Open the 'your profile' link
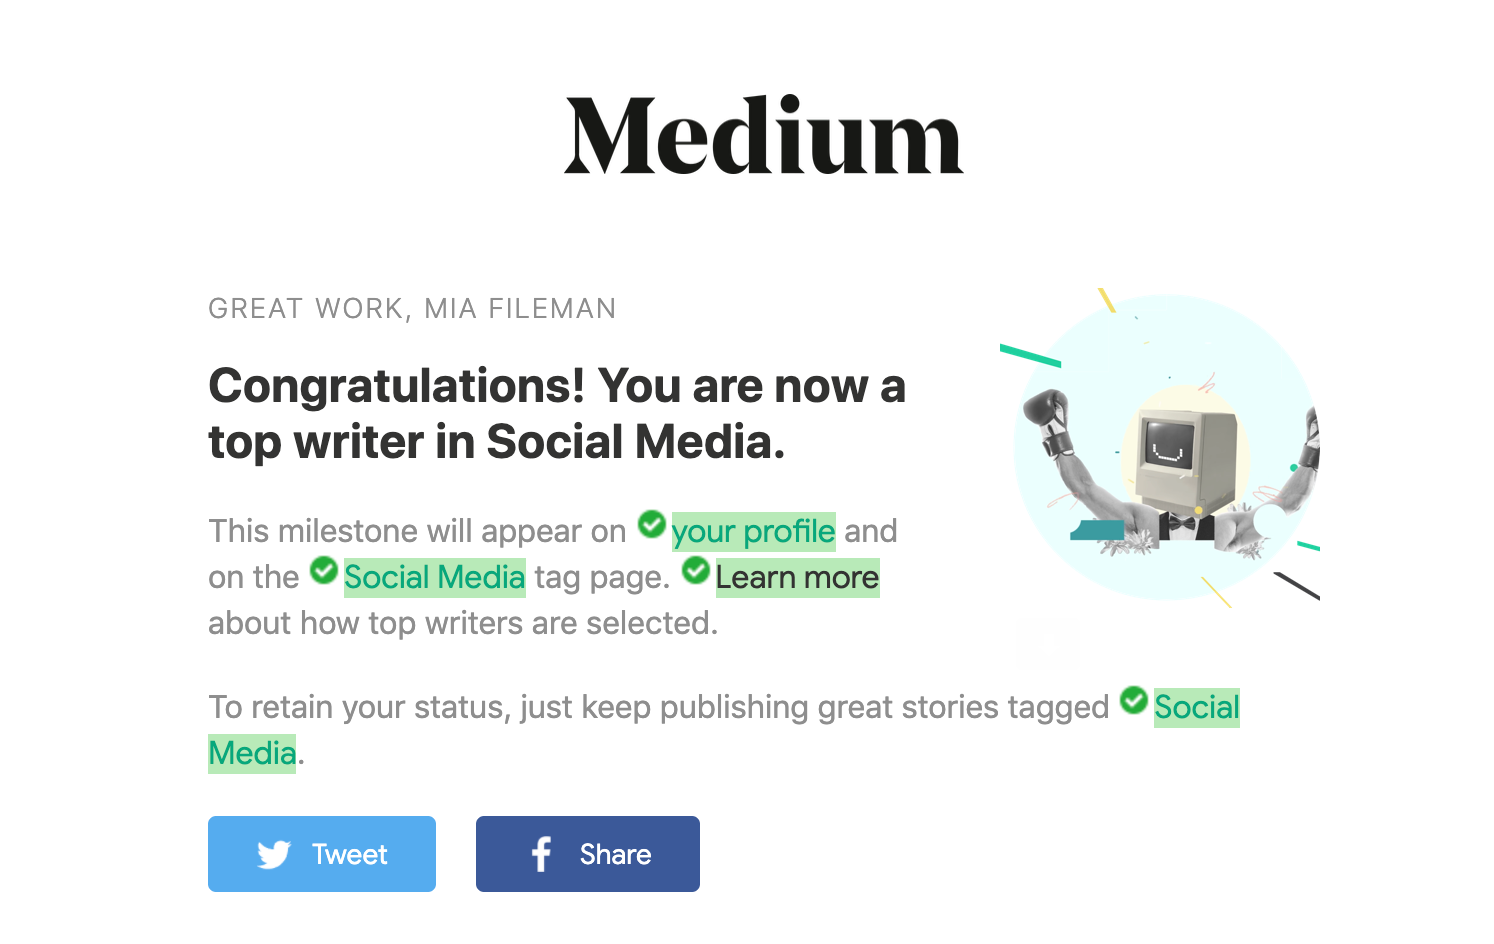This screenshot has width=1494, height=944. [x=753, y=531]
